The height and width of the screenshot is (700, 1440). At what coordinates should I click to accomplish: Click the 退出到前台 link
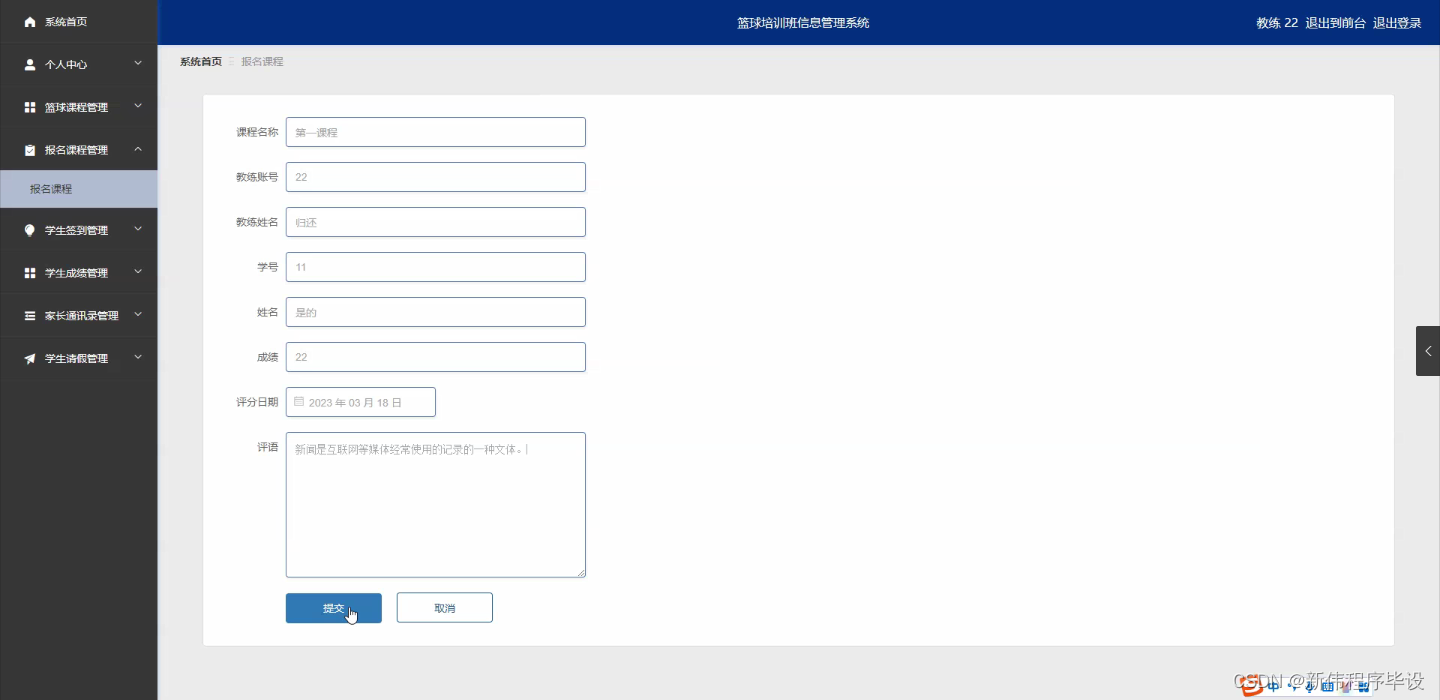(x=1336, y=23)
